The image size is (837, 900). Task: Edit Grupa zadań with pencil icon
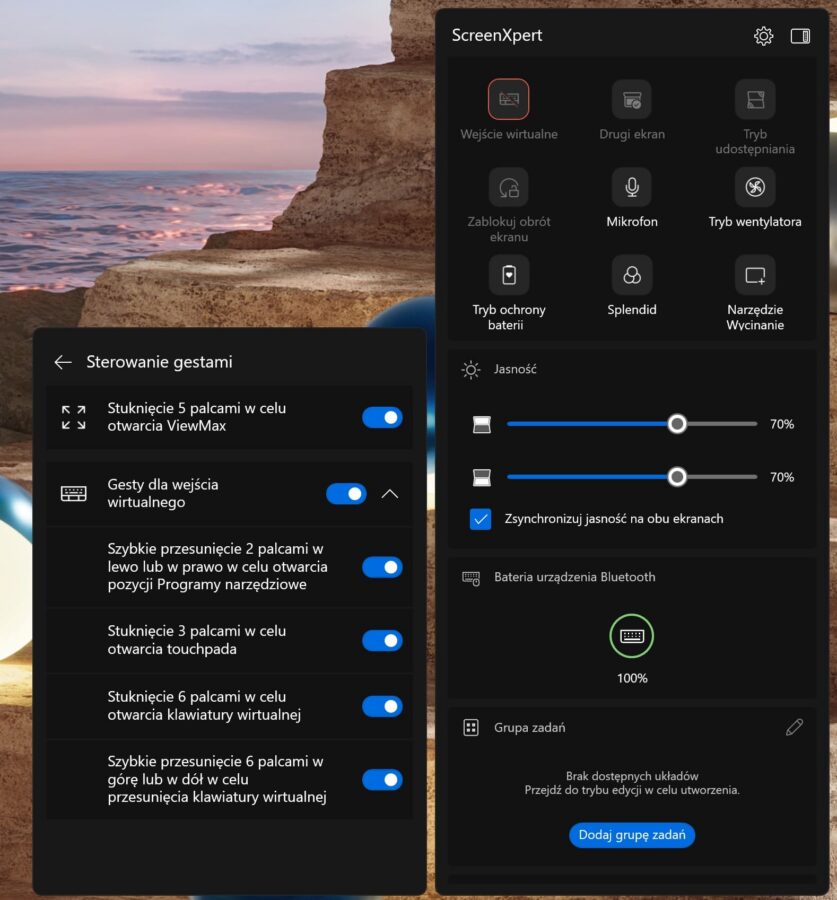tap(794, 727)
